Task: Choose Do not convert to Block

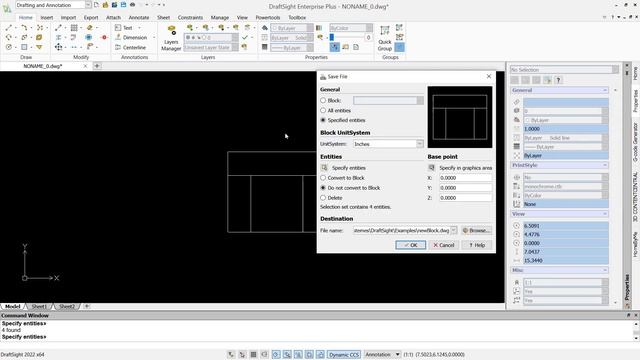Action: (x=323, y=188)
